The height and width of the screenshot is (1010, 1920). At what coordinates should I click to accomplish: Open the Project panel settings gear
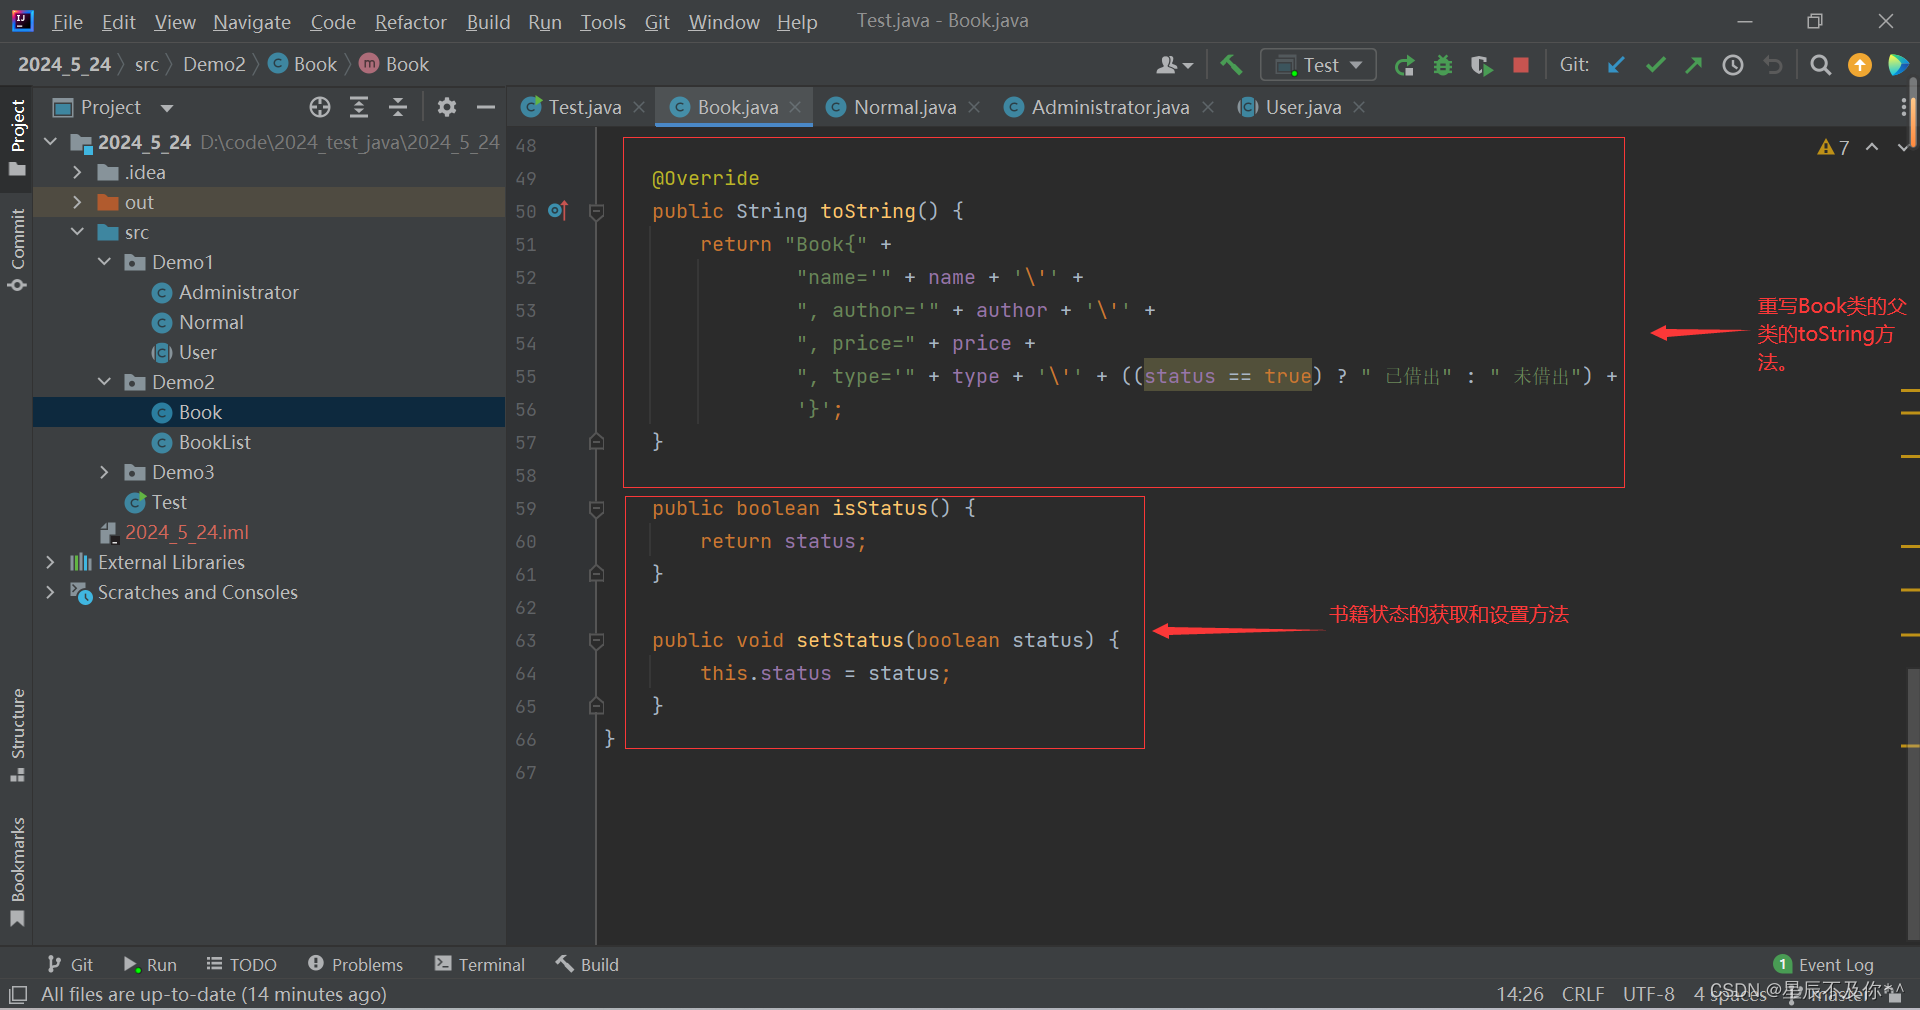pyautogui.click(x=447, y=107)
